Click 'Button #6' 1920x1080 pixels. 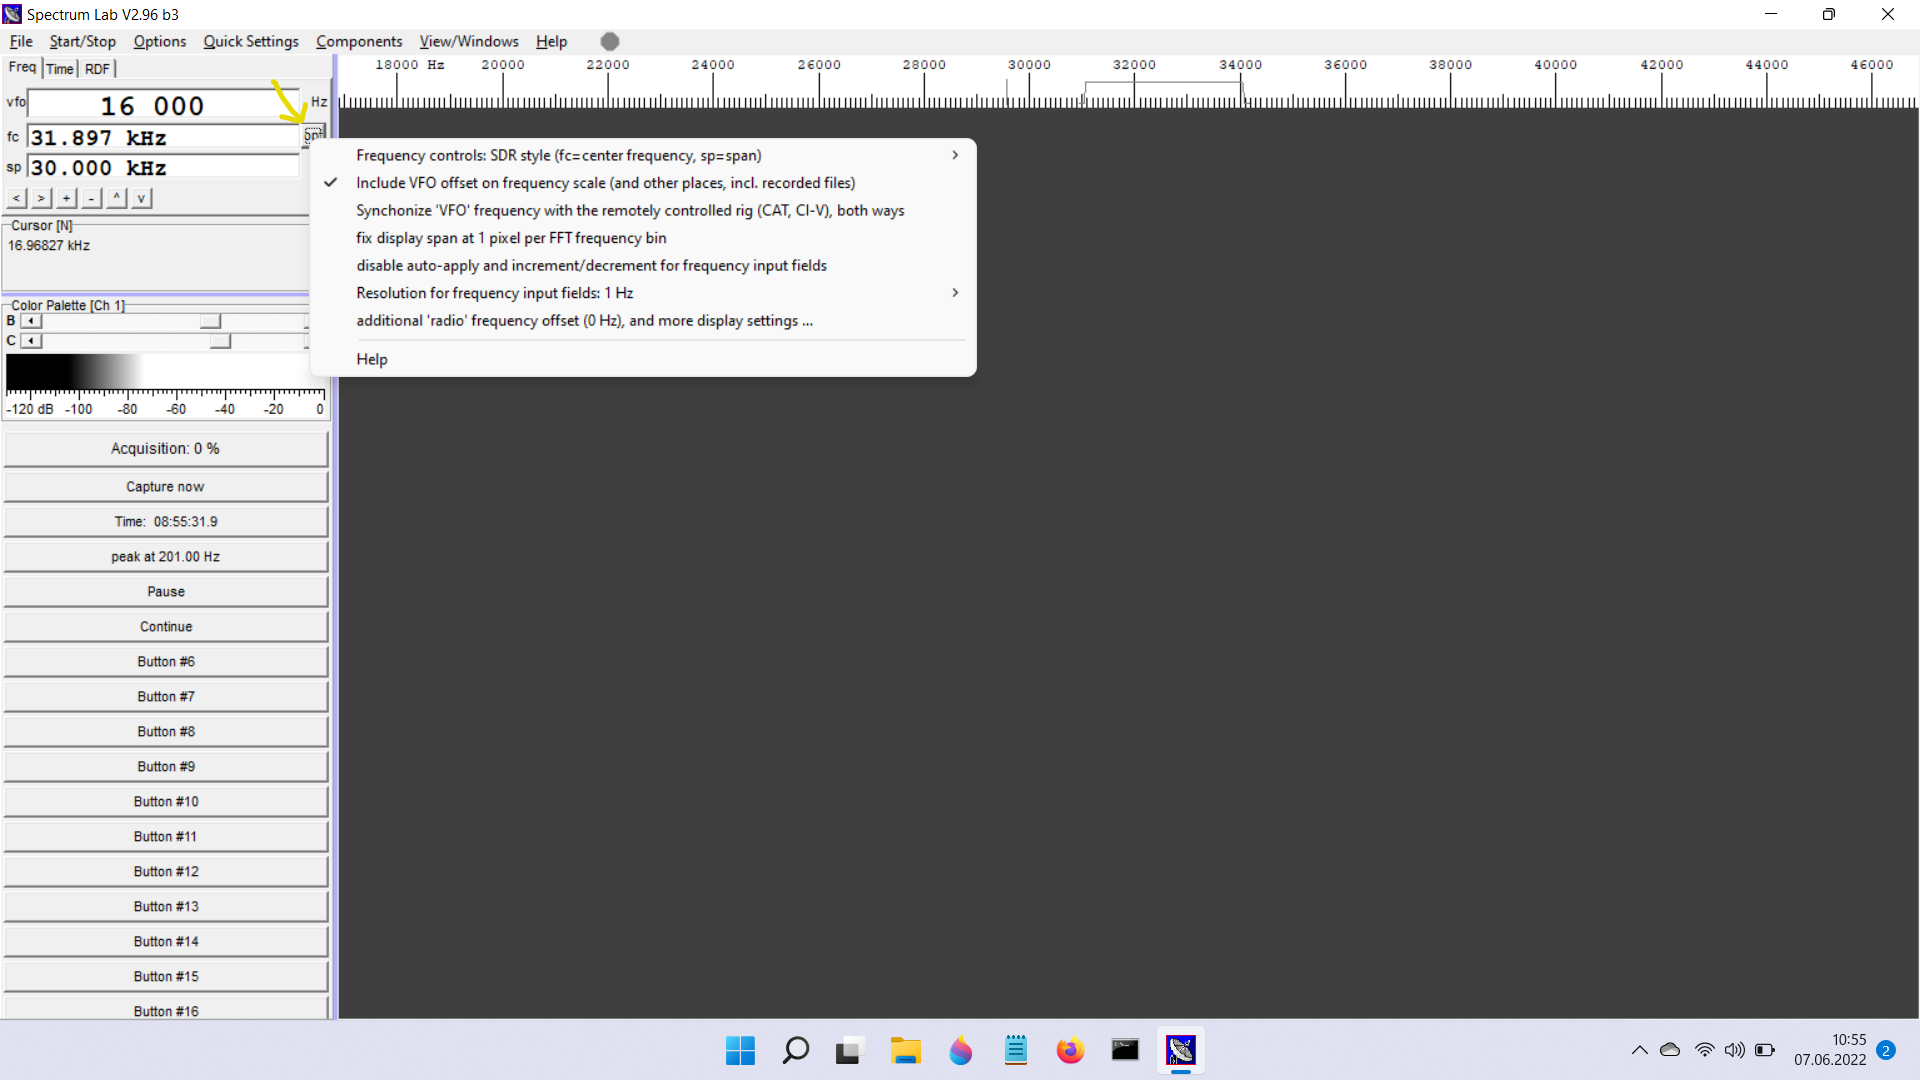point(165,662)
